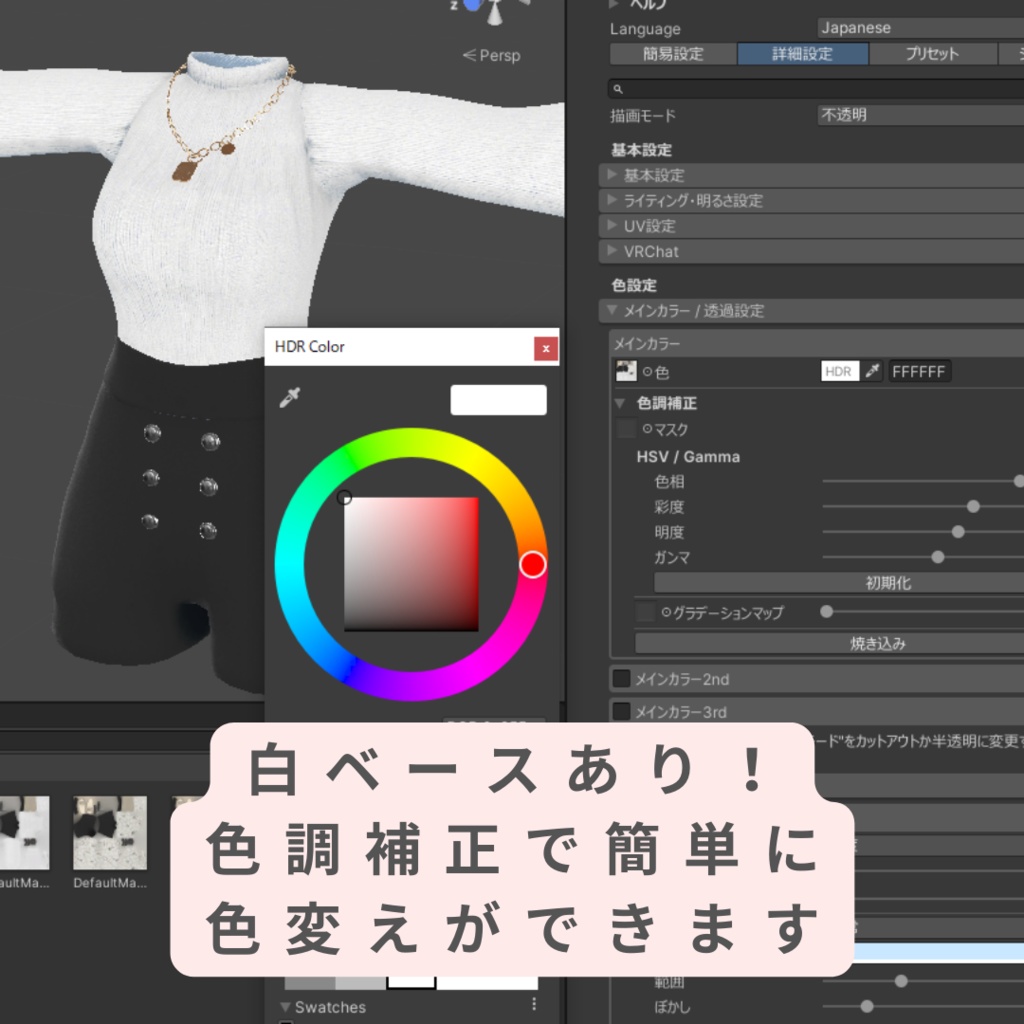Open the main color texture slot thumbnail

[x=626, y=371]
